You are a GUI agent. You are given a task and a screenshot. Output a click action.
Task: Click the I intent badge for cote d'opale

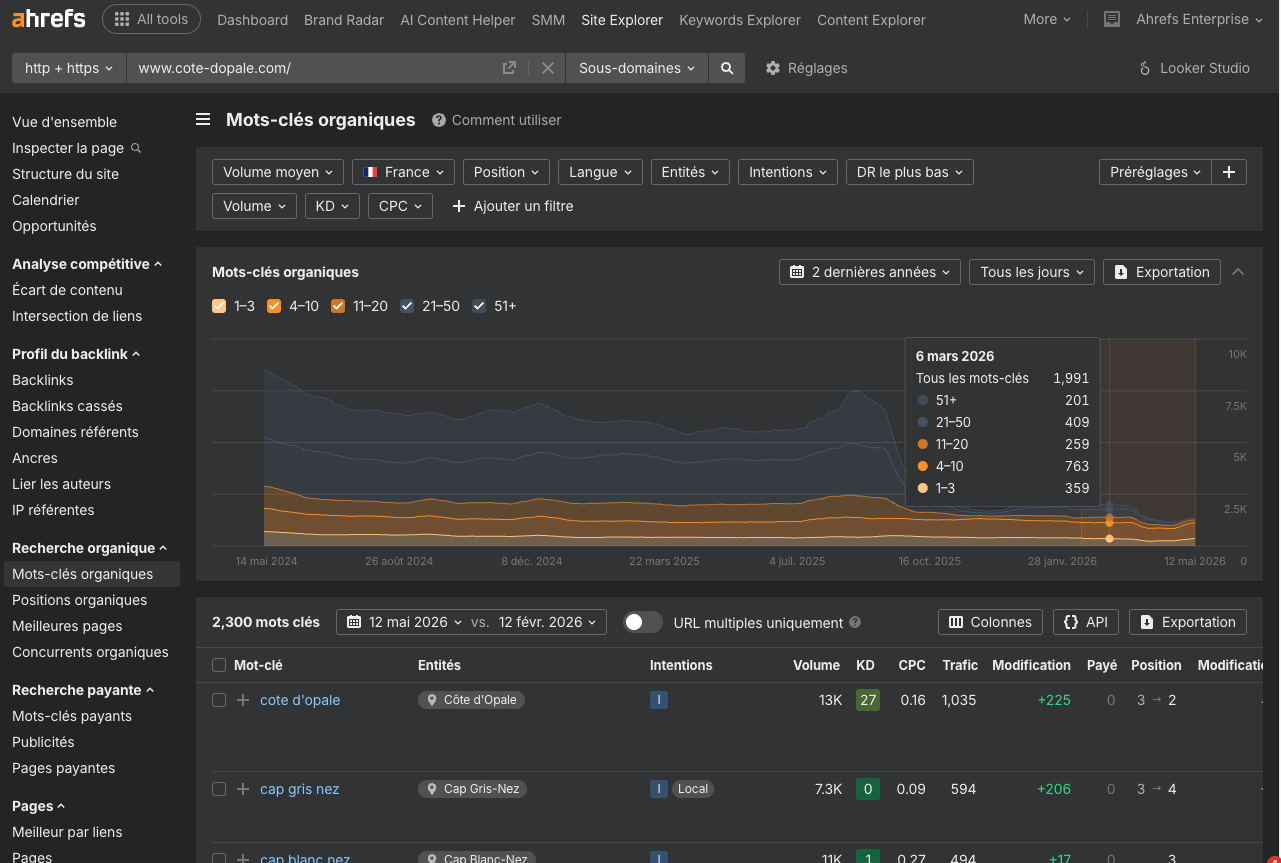coord(658,700)
